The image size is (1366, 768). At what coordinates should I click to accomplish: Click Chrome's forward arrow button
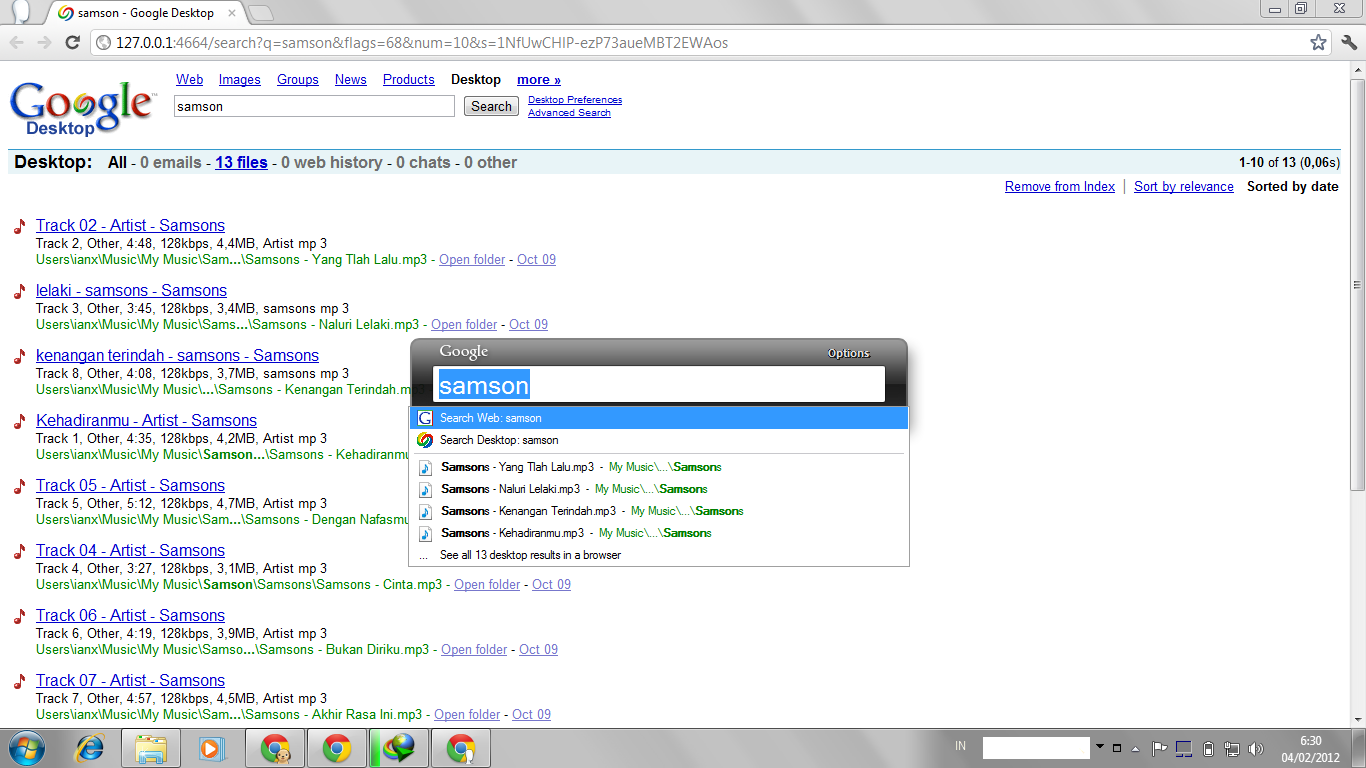[44, 42]
